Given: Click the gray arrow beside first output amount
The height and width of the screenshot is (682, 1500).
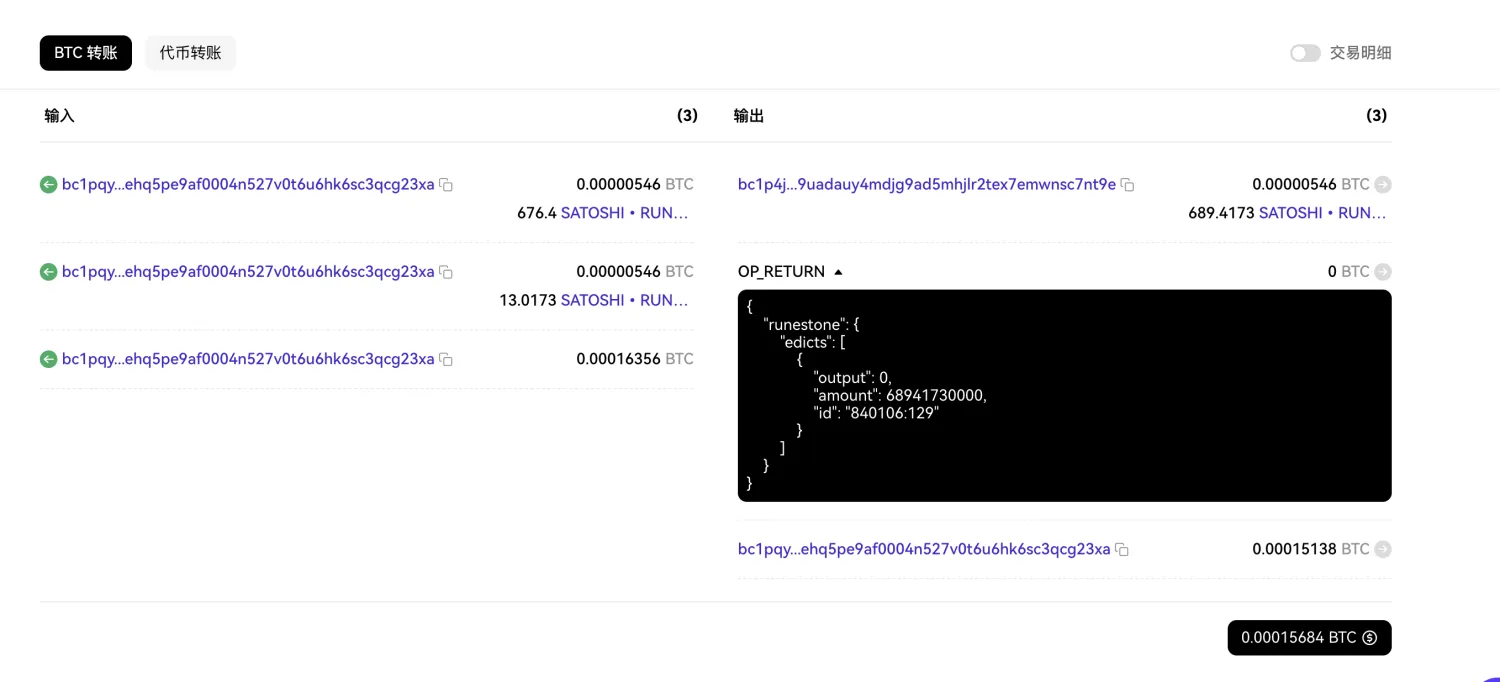Looking at the screenshot, I should [1383, 184].
